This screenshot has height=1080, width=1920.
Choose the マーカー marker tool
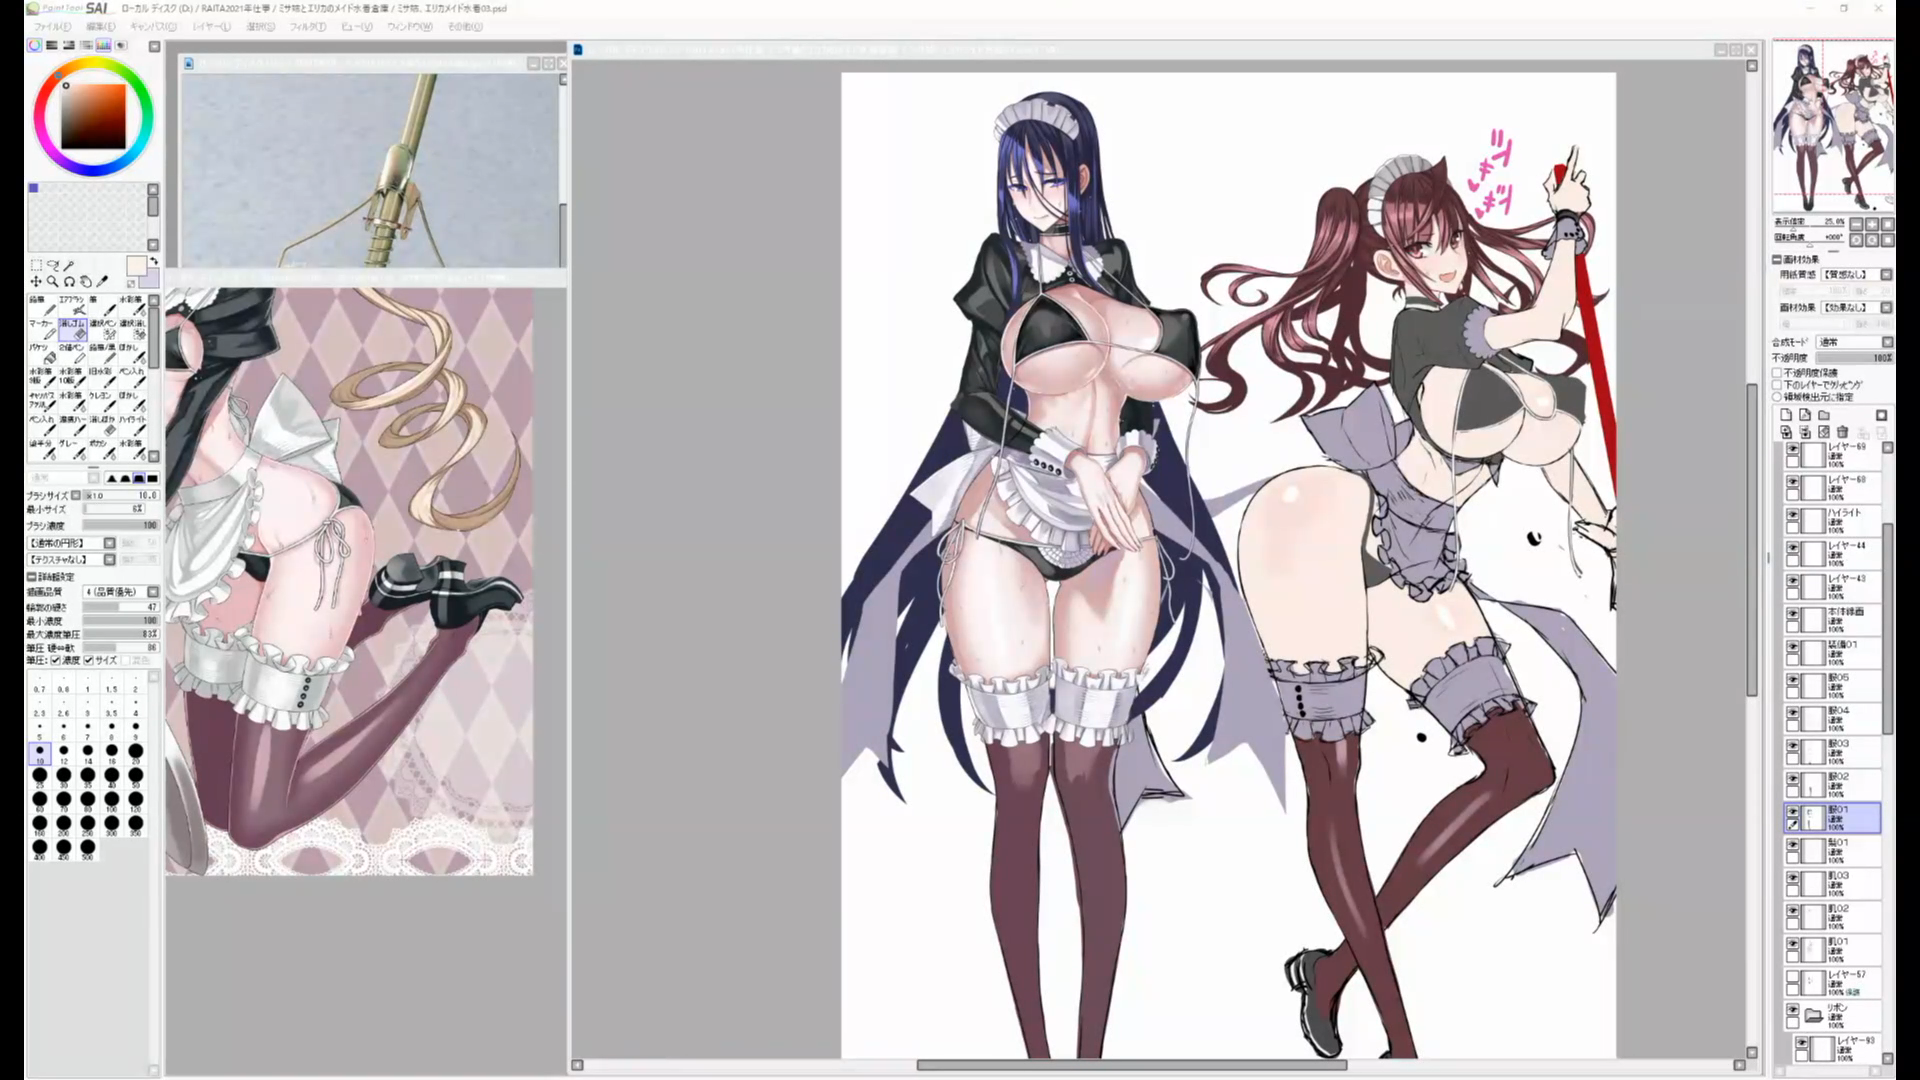coord(42,330)
